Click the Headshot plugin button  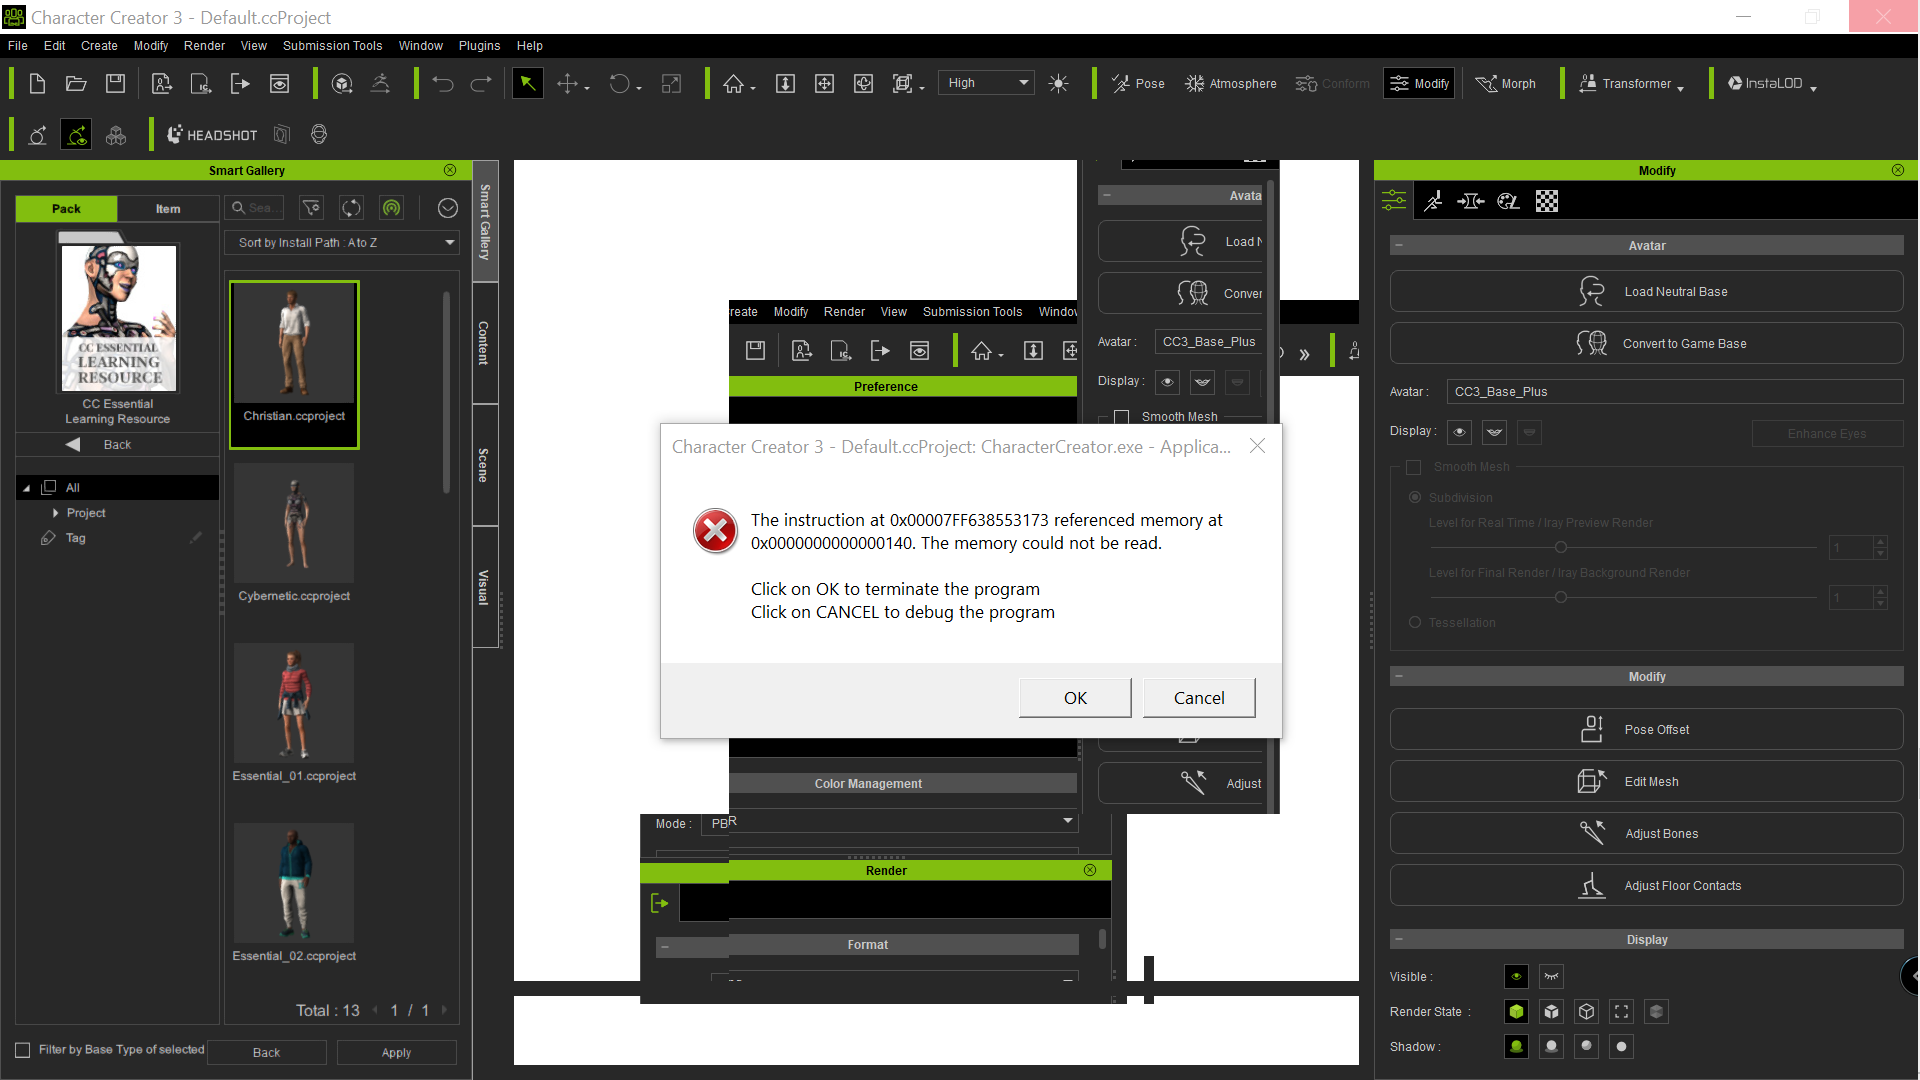(211, 135)
